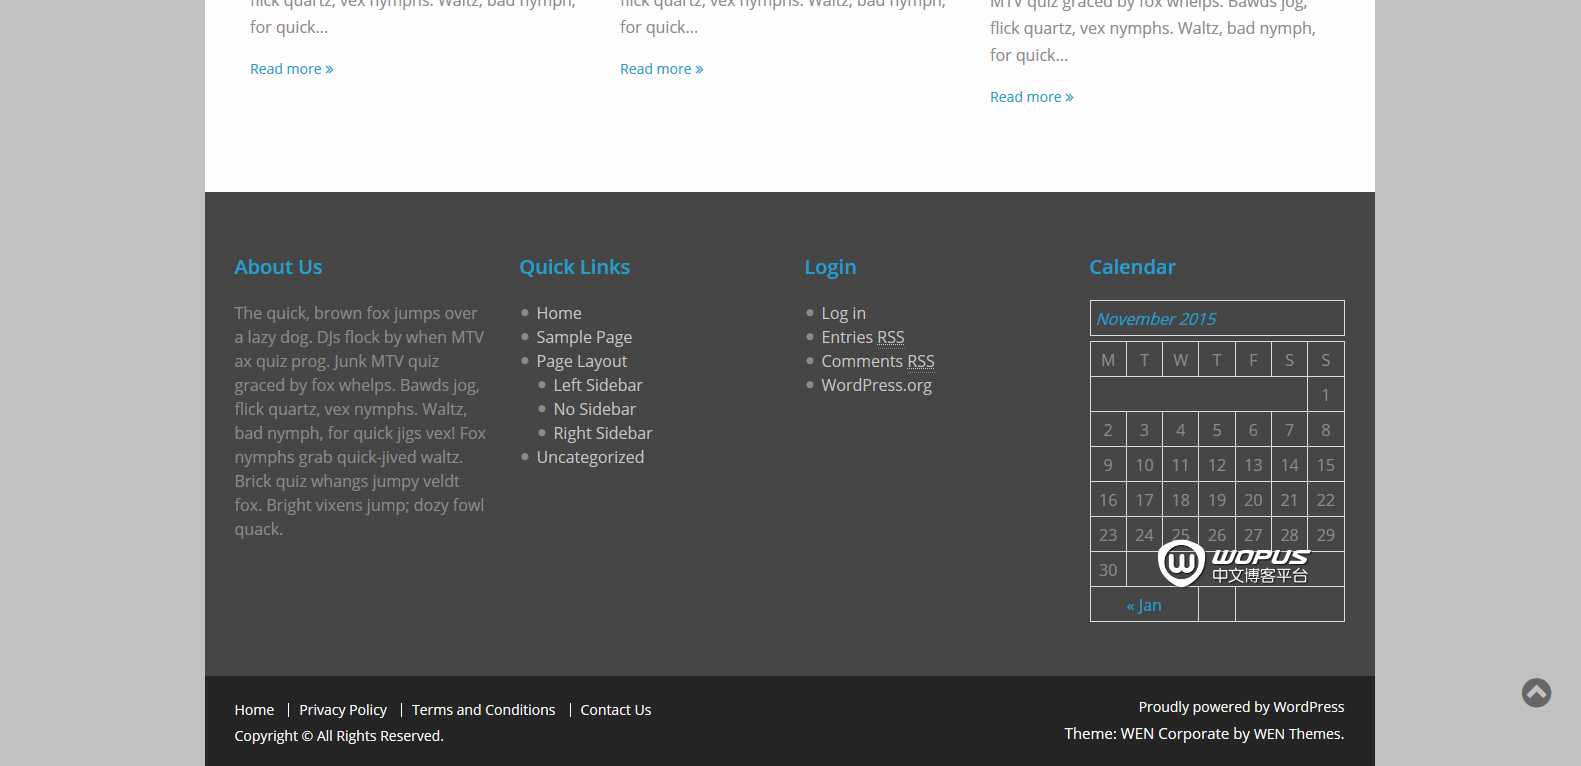The height and width of the screenshot is (766, 1581).
Task: Select Page Layout in Quick Links
Action: click(x=581, y=361)
